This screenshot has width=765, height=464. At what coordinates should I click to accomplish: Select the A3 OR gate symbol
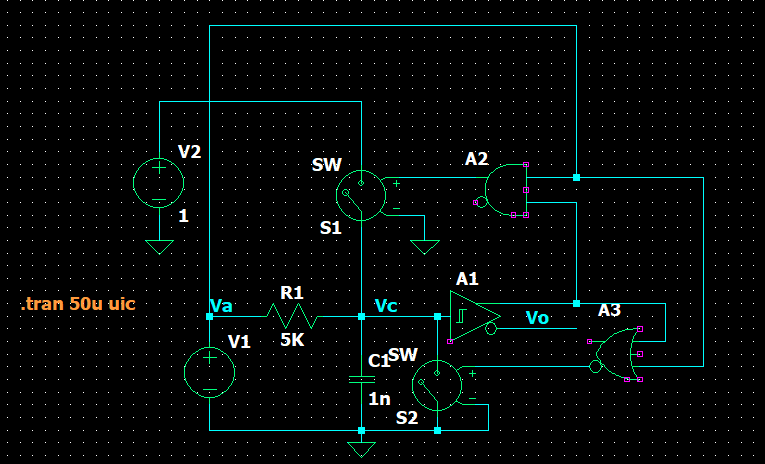(x=619, y=354)
